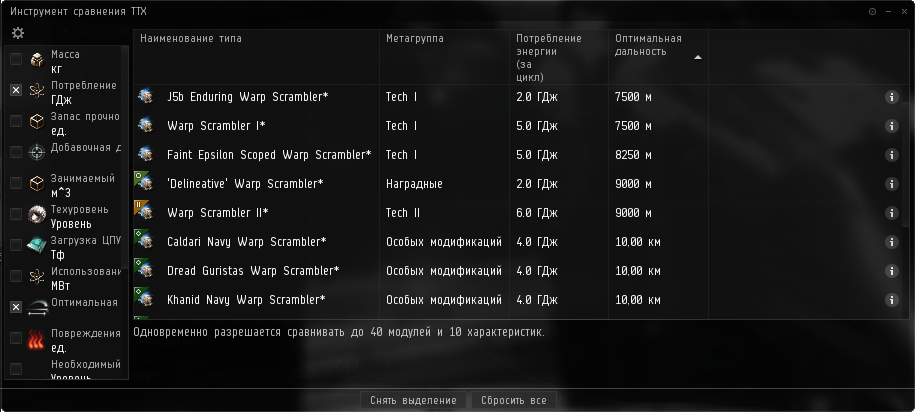The image size is (915, 412).
Task: Click the 'Delineative' Warp Scrambler module icon
Action: (144, 183)
